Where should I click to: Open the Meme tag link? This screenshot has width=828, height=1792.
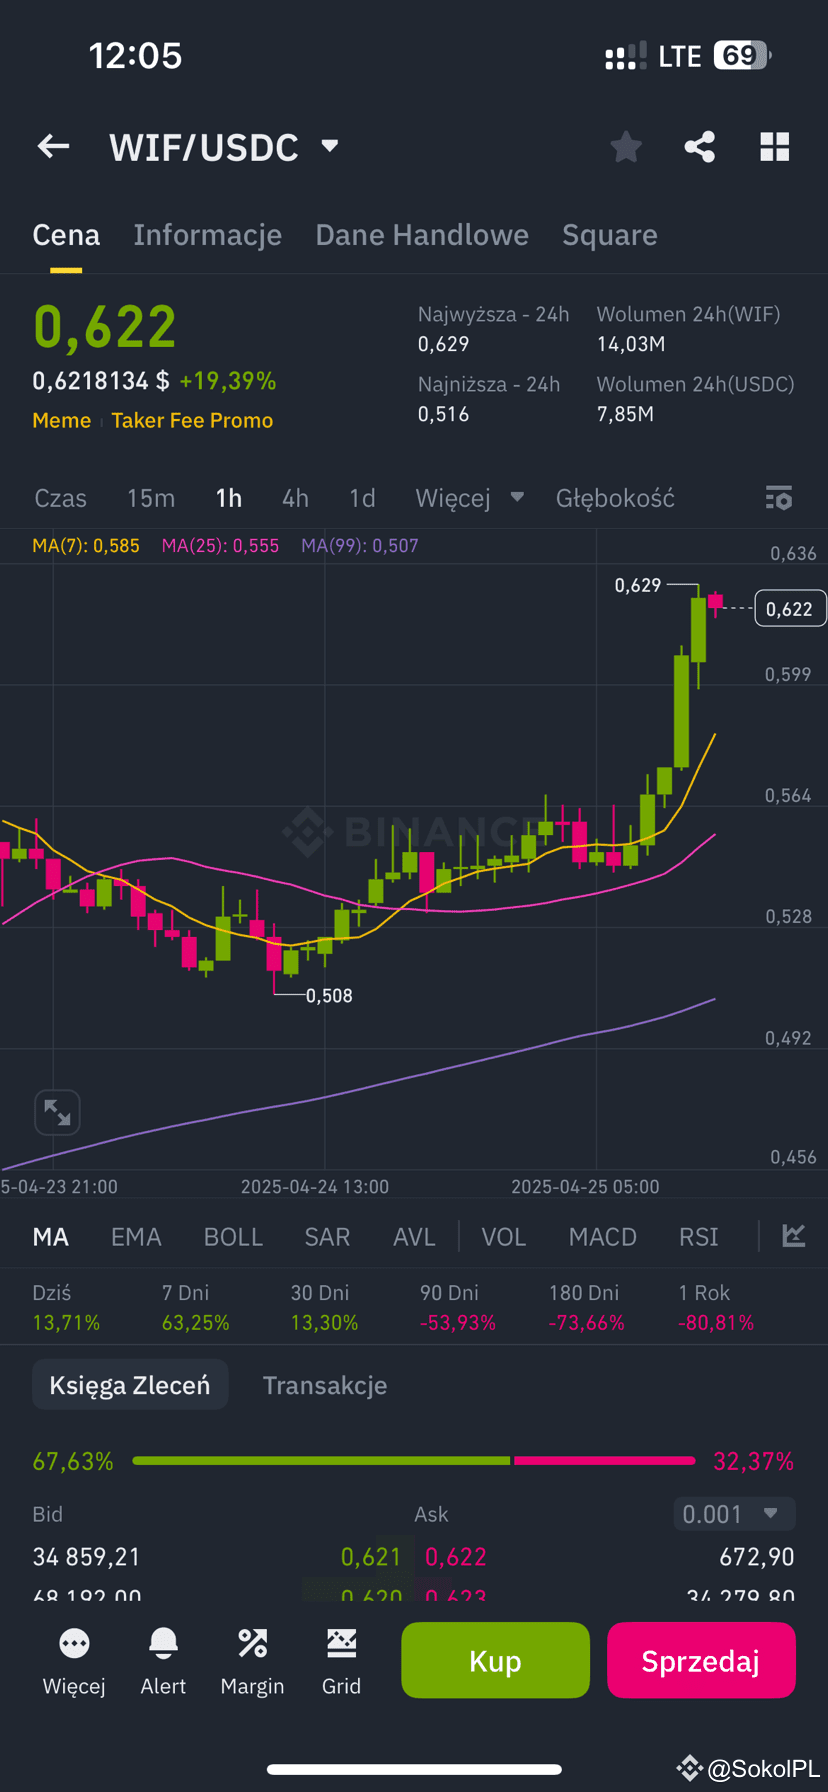click(x=62, y=420)
